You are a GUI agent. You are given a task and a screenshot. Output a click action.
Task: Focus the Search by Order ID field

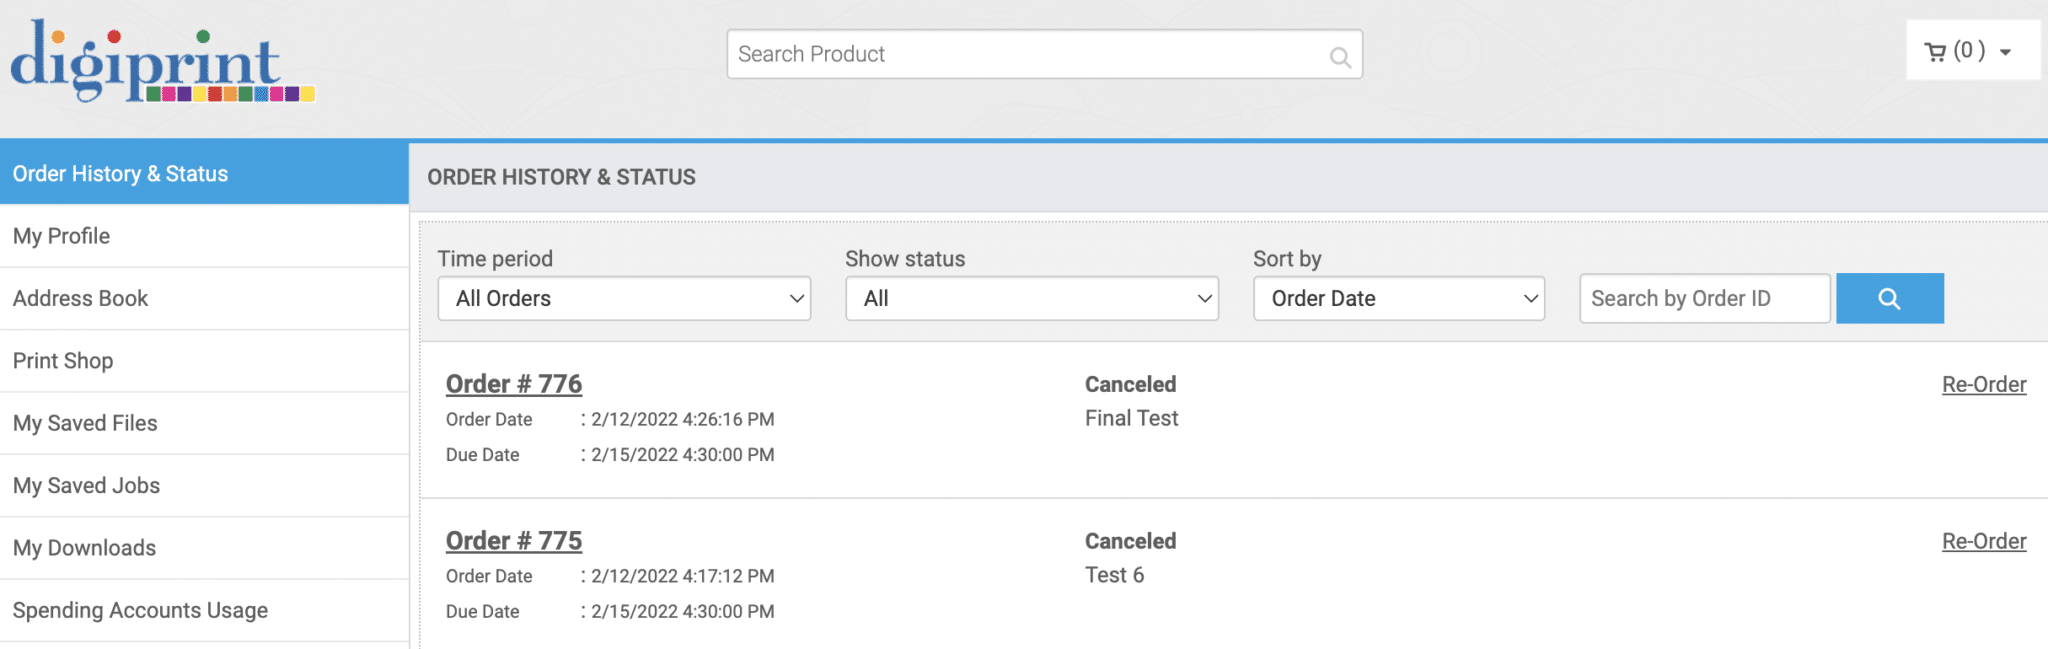1705,298
